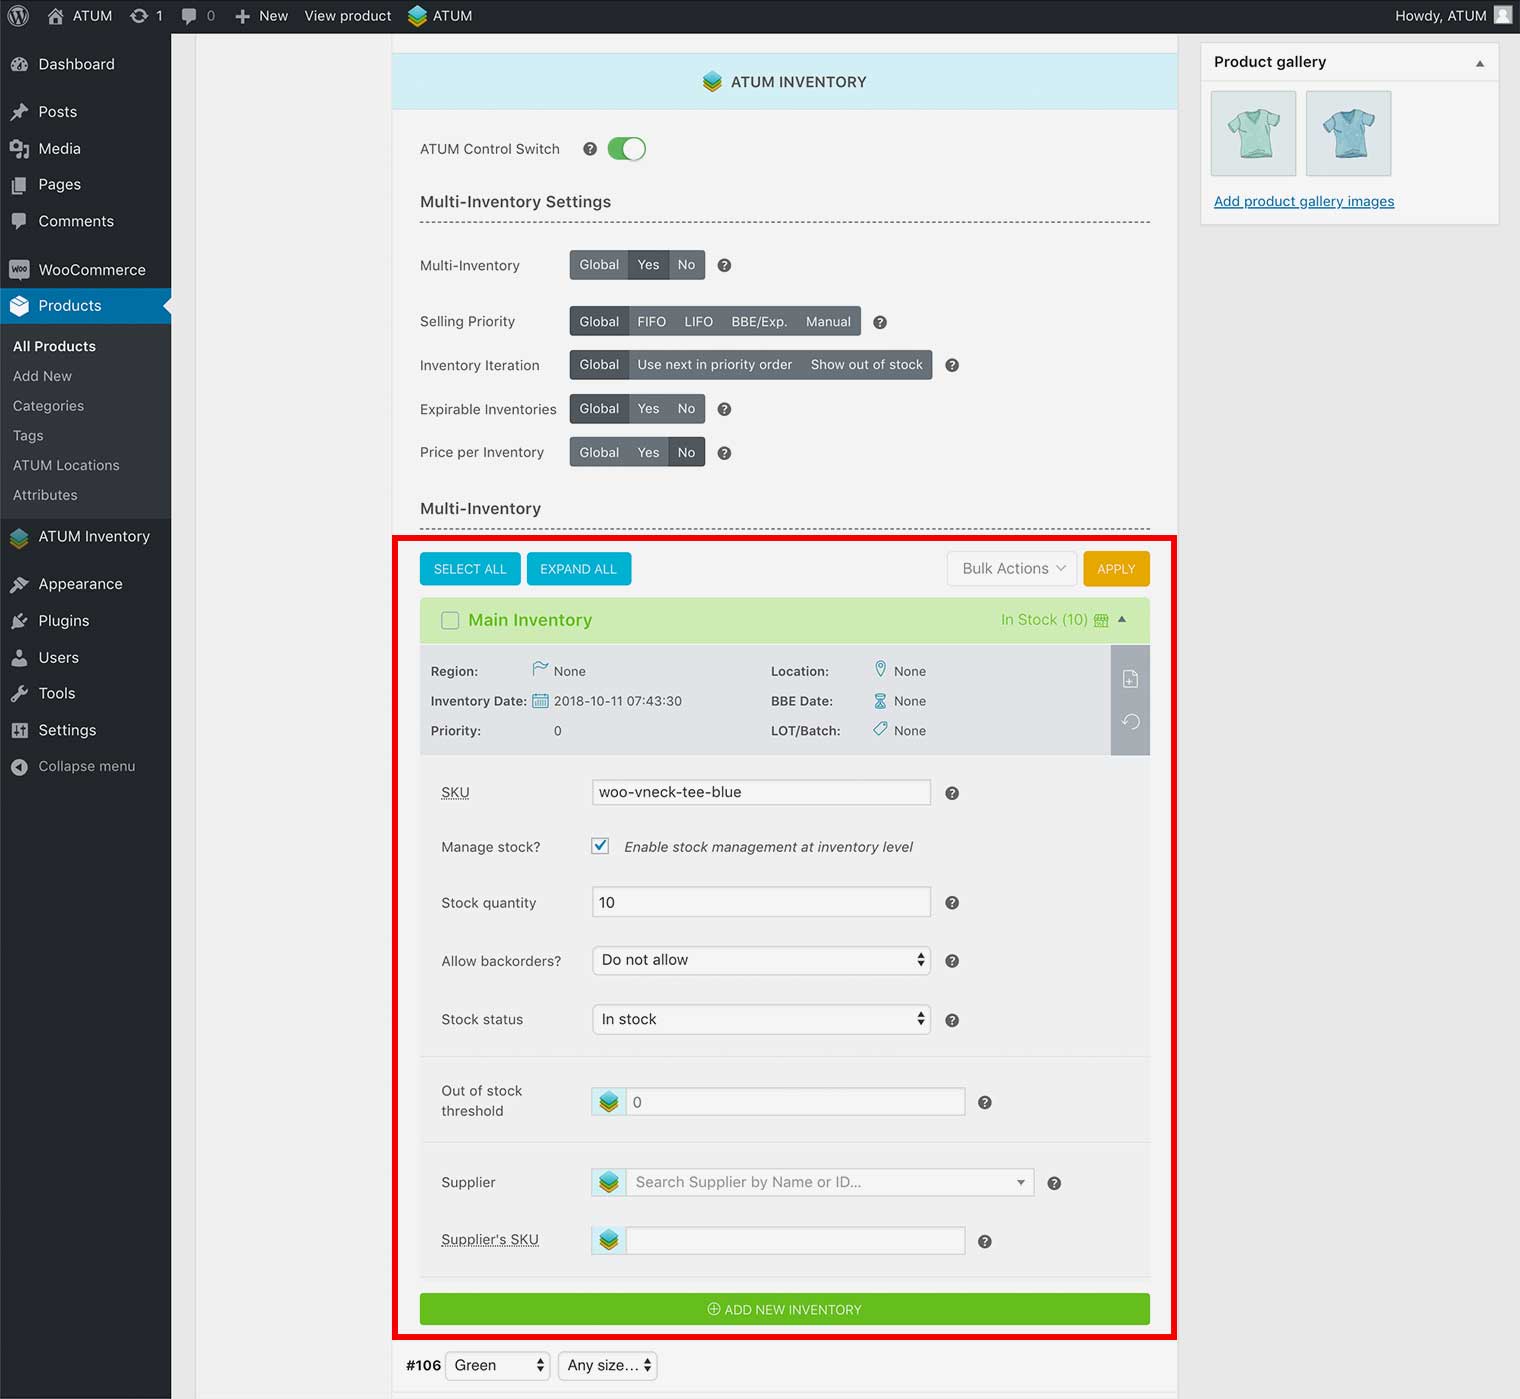Toggle the ATUM Control Switch off
This screenshot has width=1520, height=1399.
click(x=627, y=149)
